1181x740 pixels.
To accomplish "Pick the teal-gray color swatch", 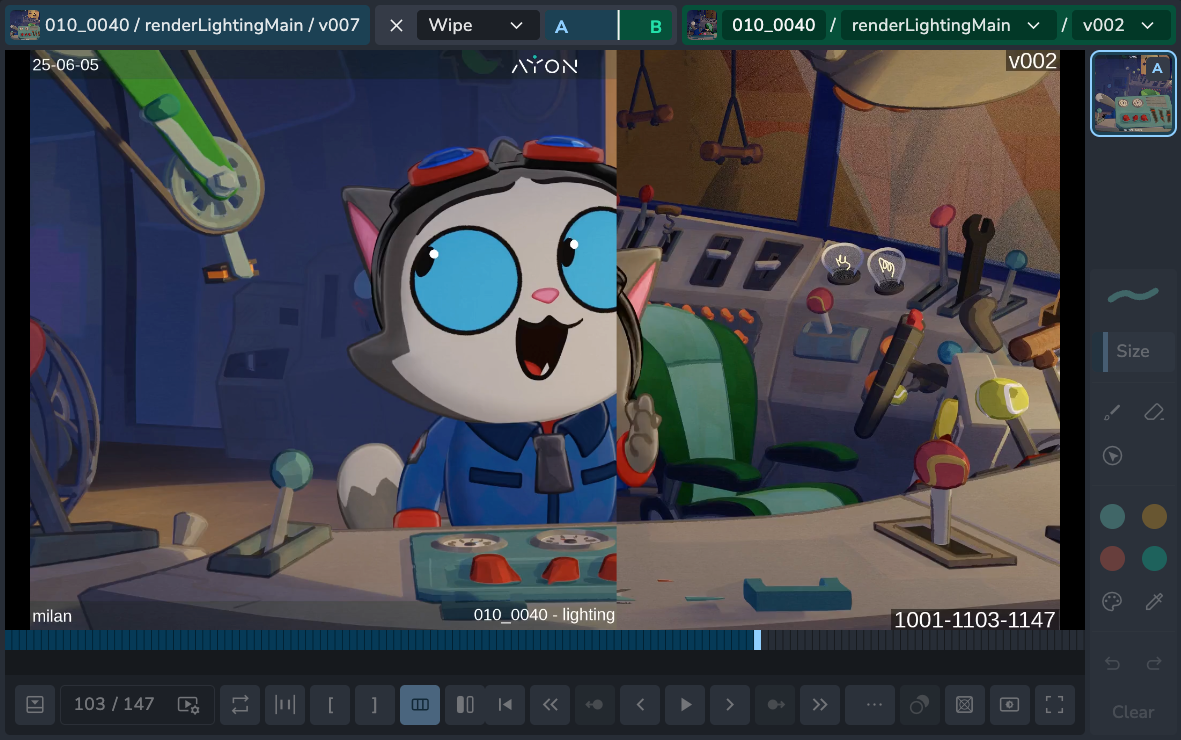I will 1112,517.
